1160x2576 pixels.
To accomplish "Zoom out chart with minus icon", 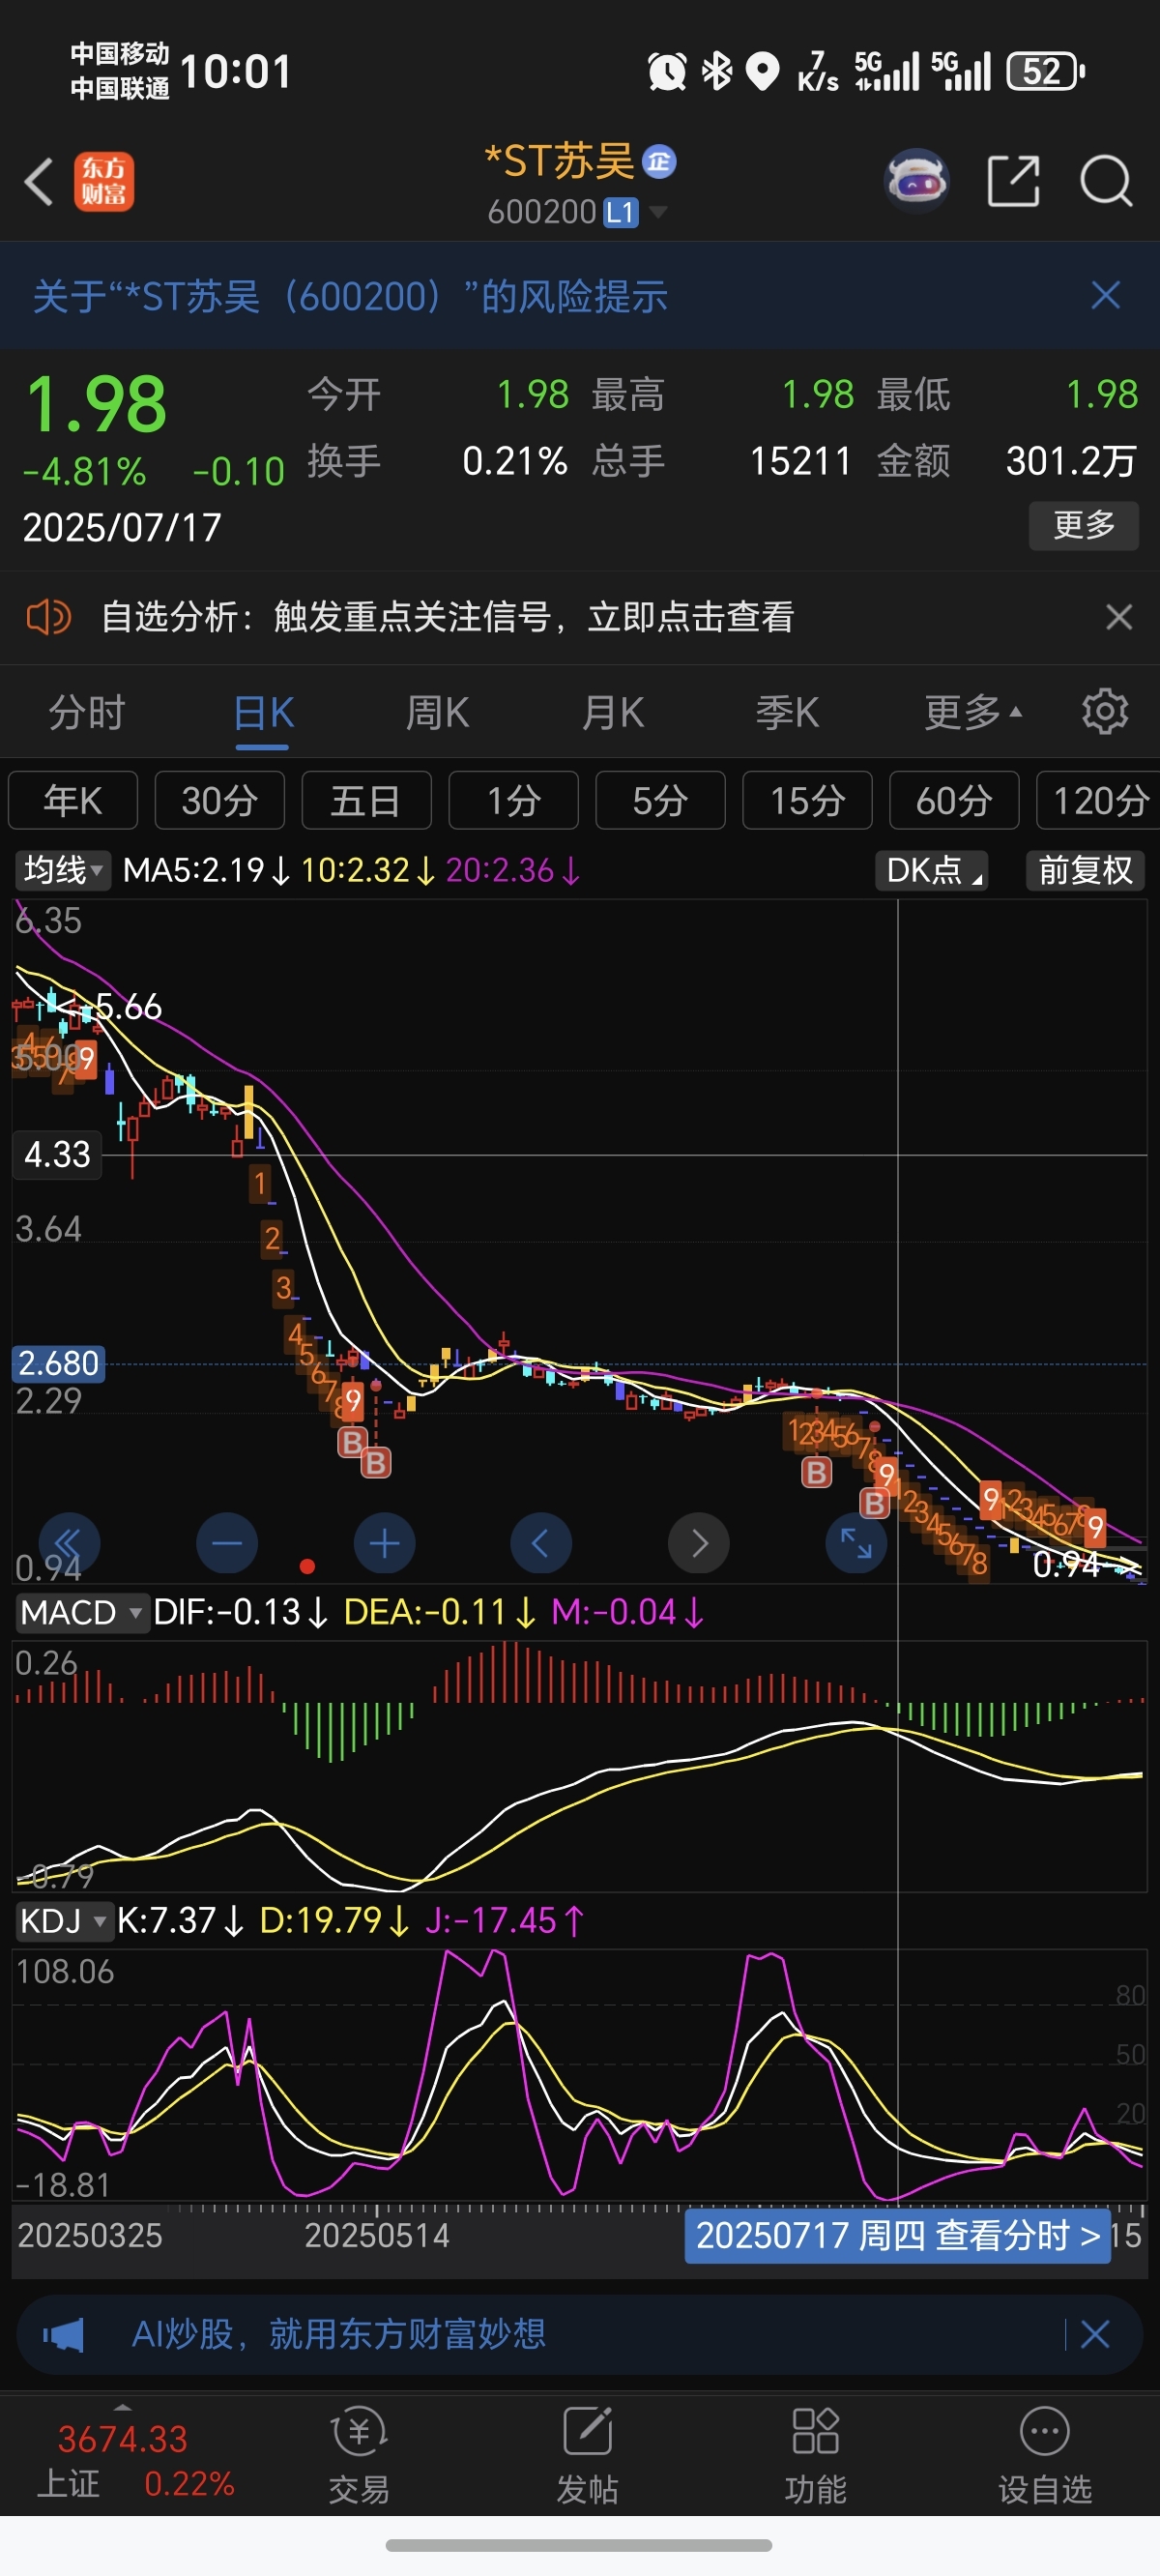I will pyautogui.click(x=227, y=1543).
